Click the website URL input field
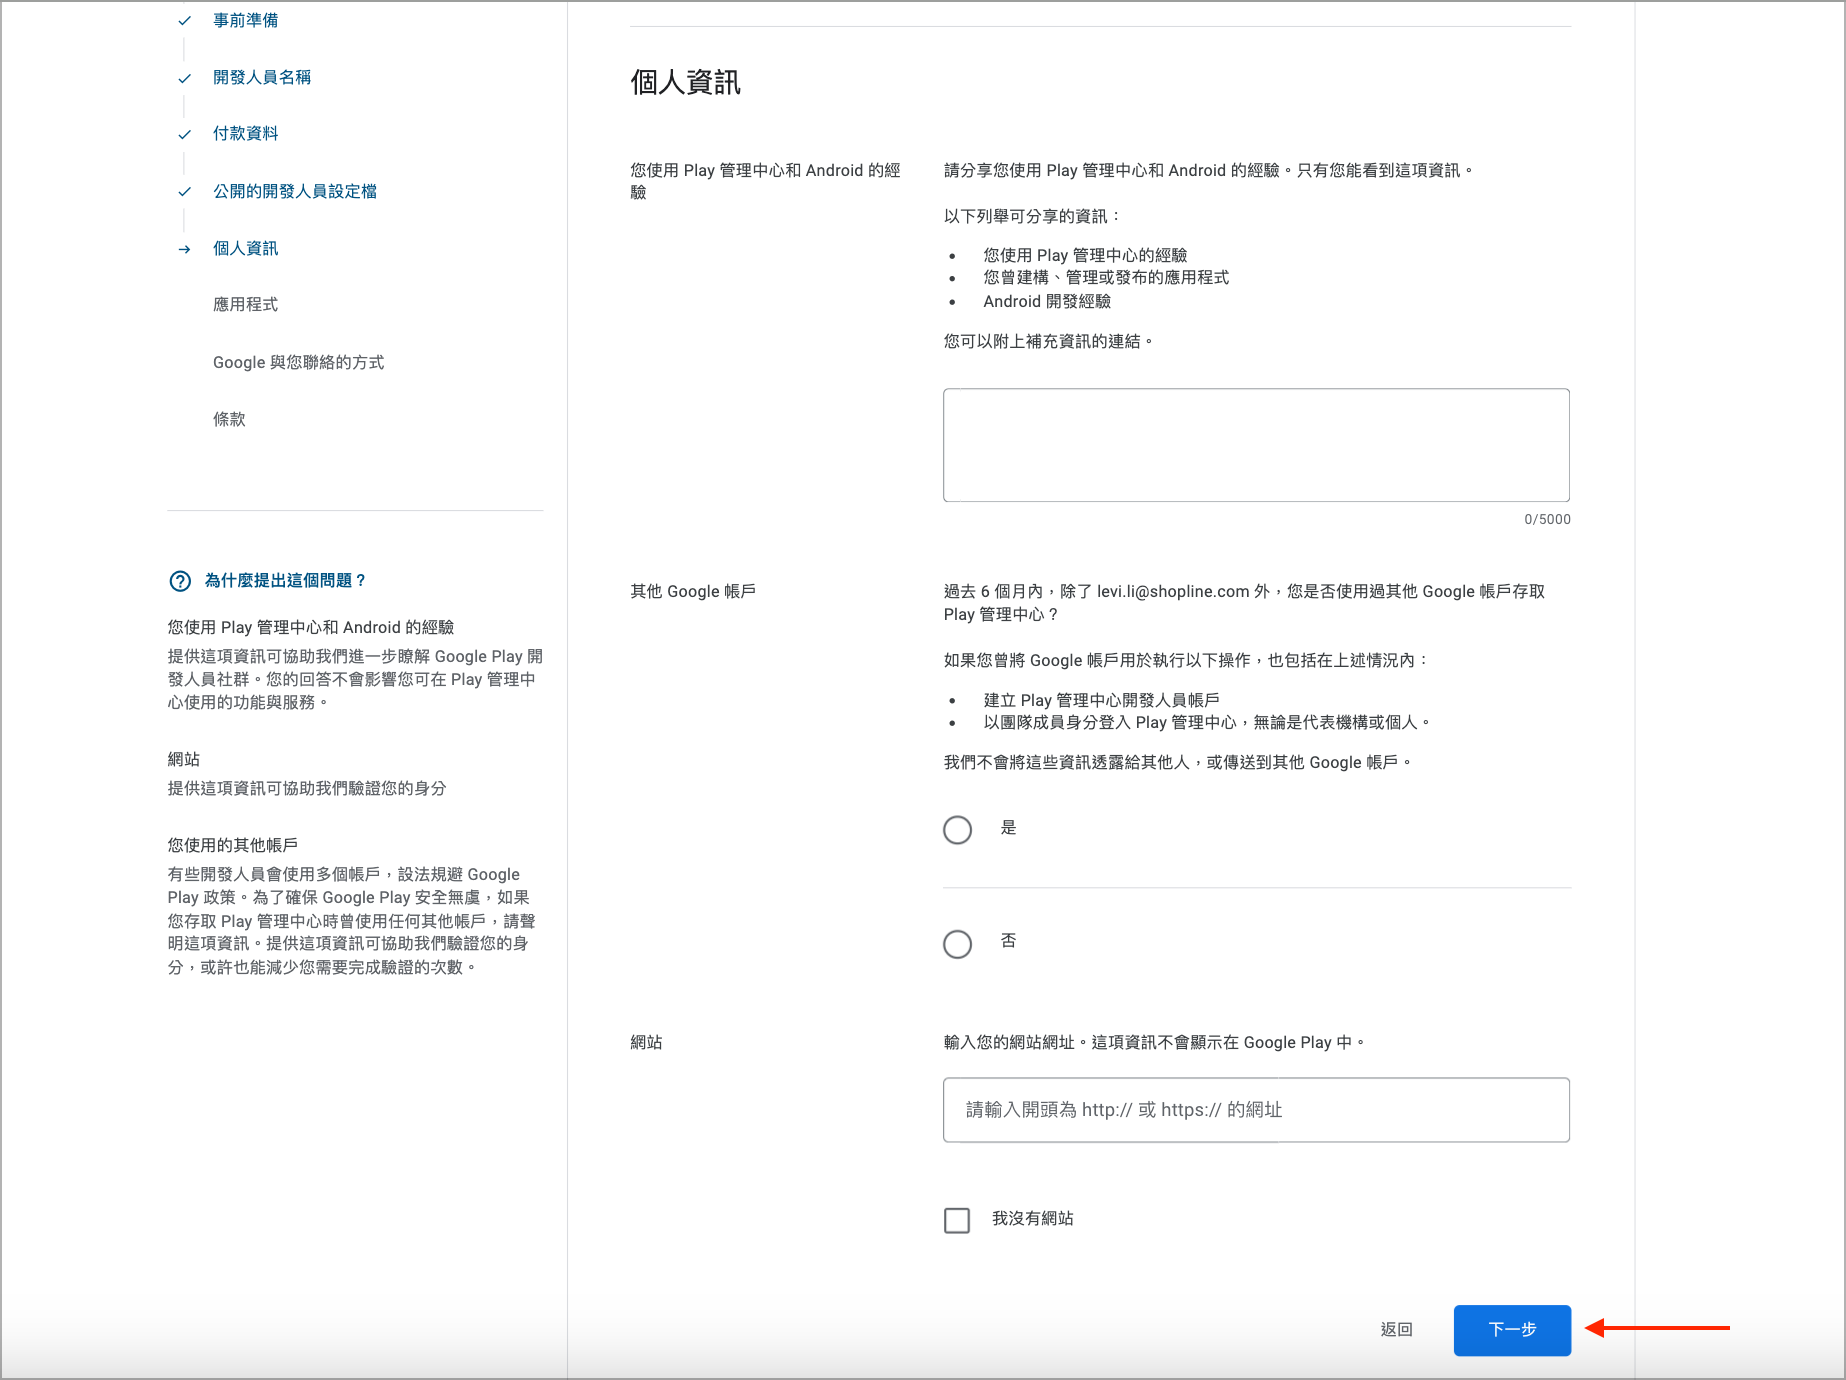Screen dimensions: 1846x1380 [1256, 1110]
